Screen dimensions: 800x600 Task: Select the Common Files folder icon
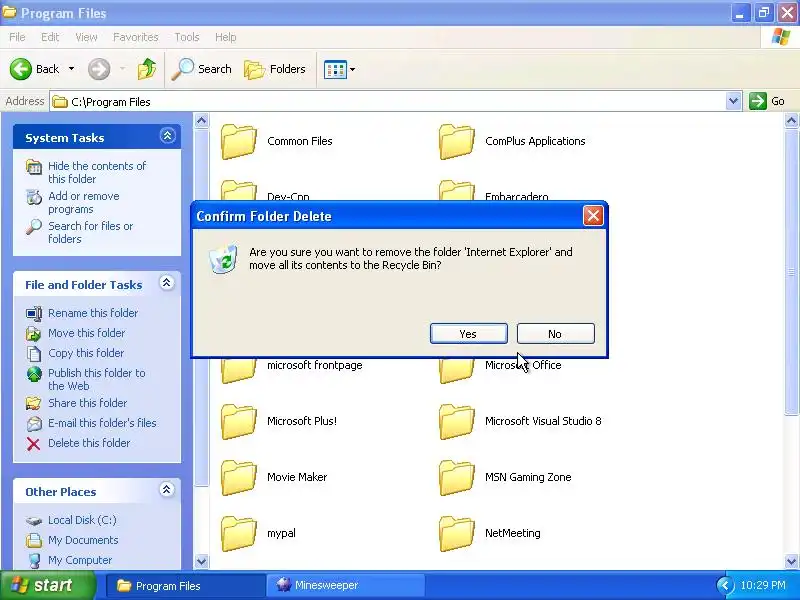point(238,141)
